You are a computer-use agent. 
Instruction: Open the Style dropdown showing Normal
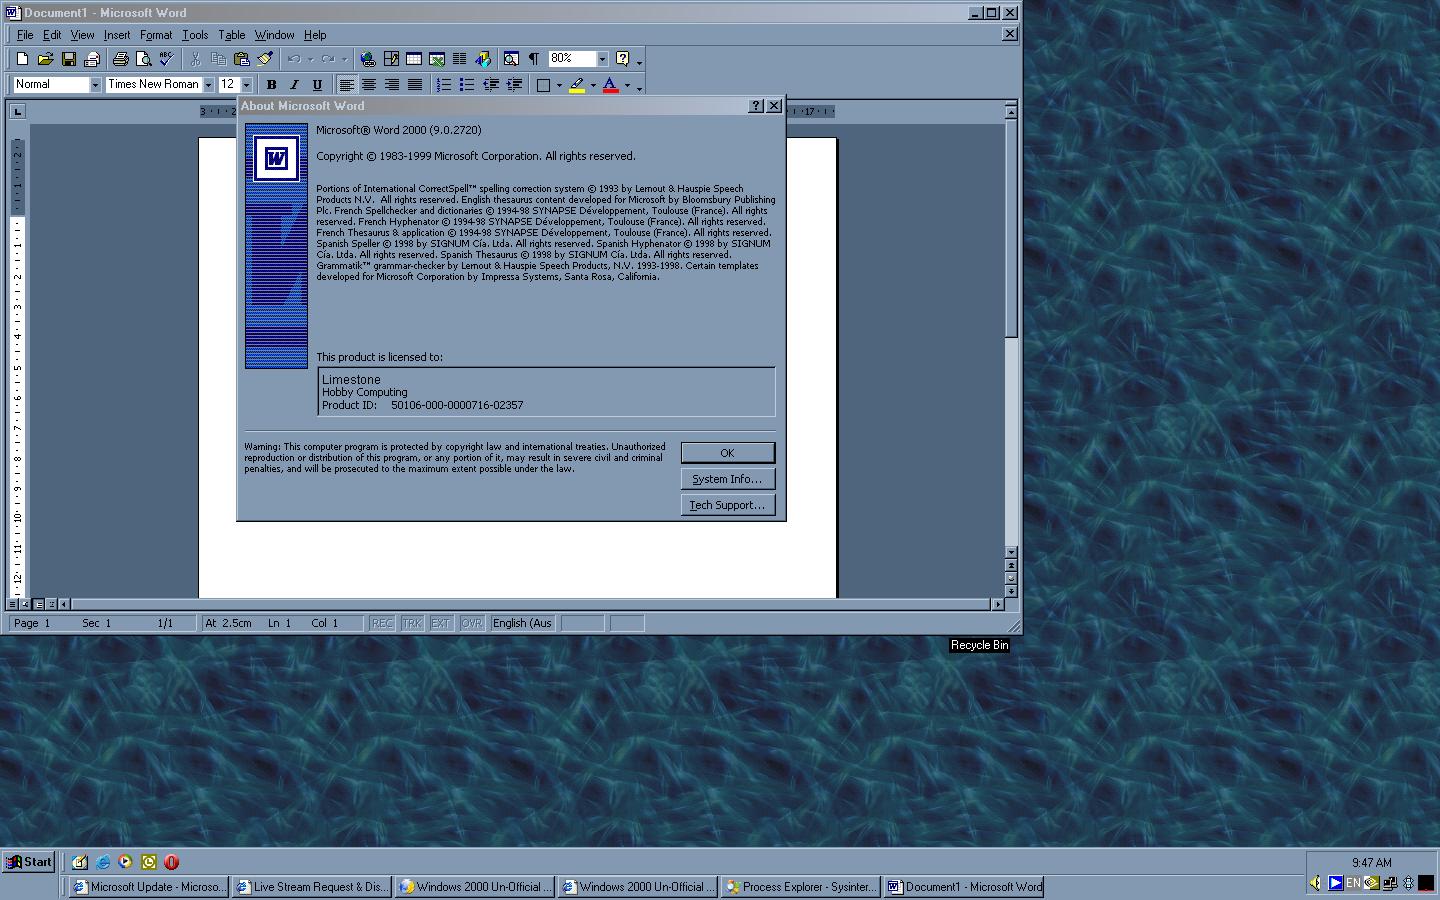[x=95, y=85]
